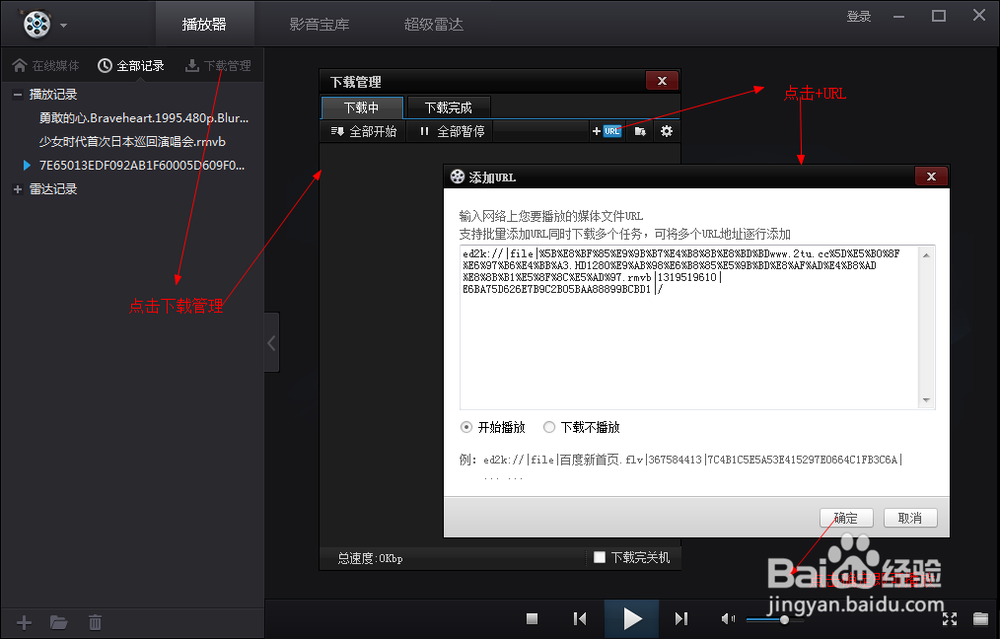Select the 下载不播放 radio button
Viewport: 1000px width, 639px height.
pyautogui.click(x=549, y=427)
